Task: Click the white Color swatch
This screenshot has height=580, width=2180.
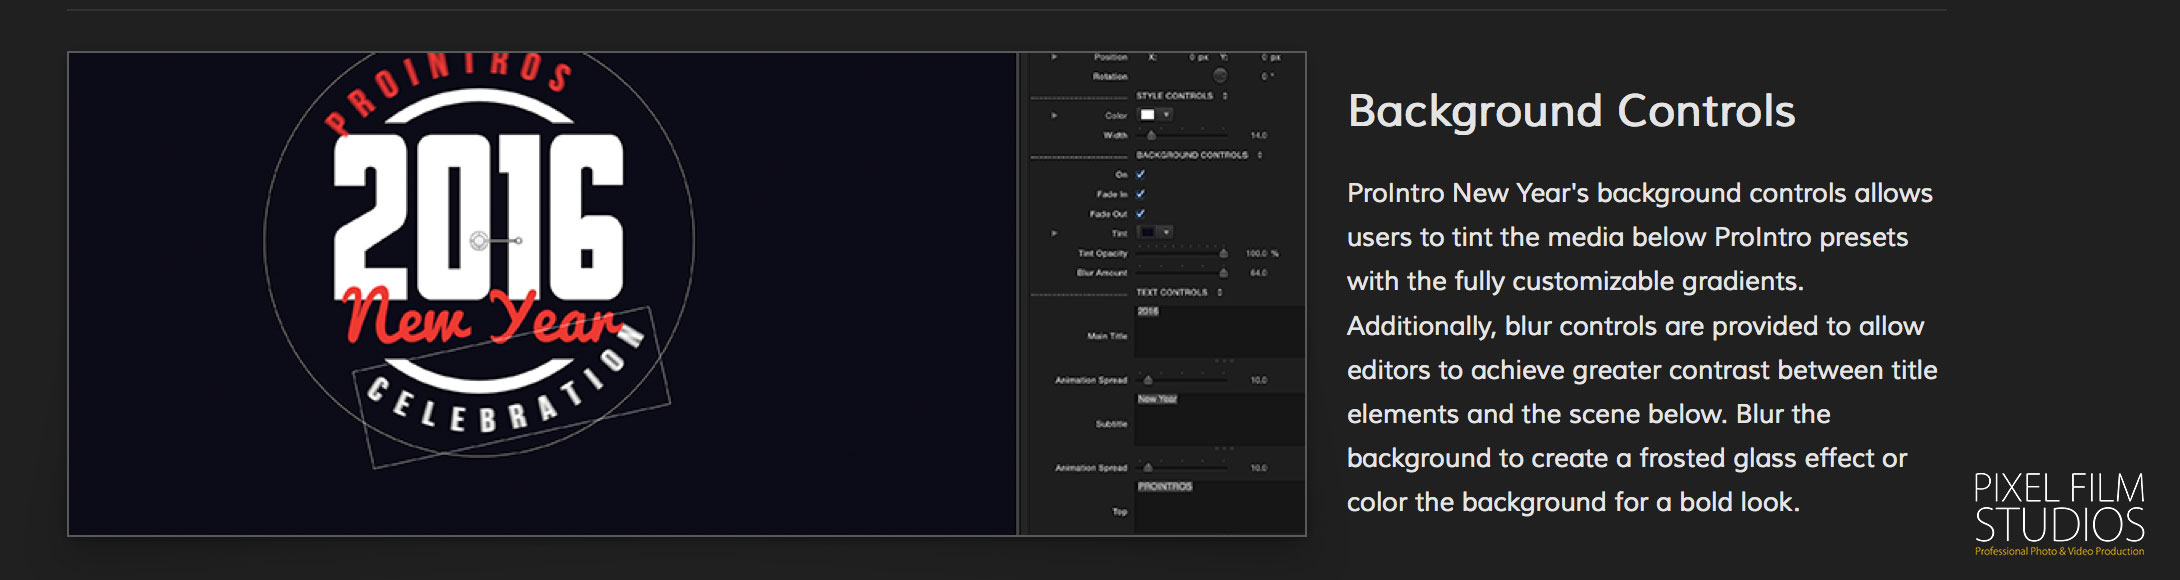Action: (1147, 115)
